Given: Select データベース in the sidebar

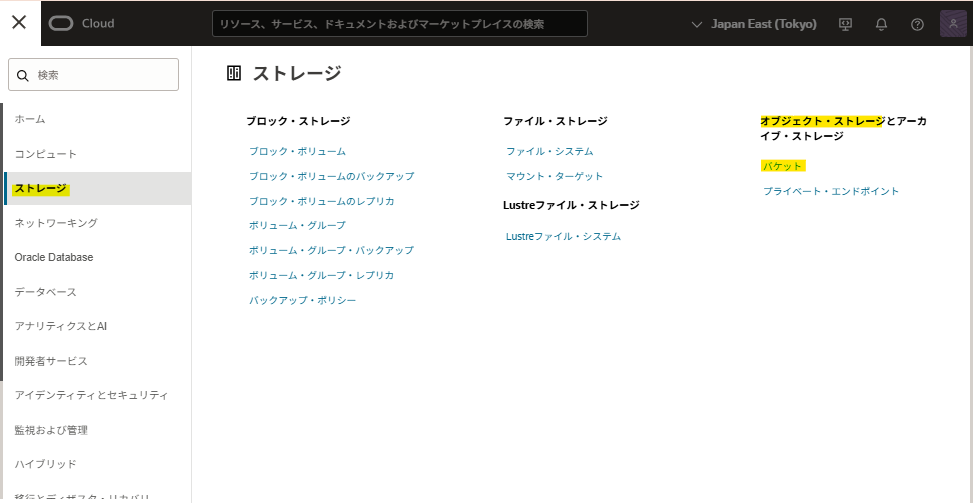Looking at the screenshot, I should (45, 292).
